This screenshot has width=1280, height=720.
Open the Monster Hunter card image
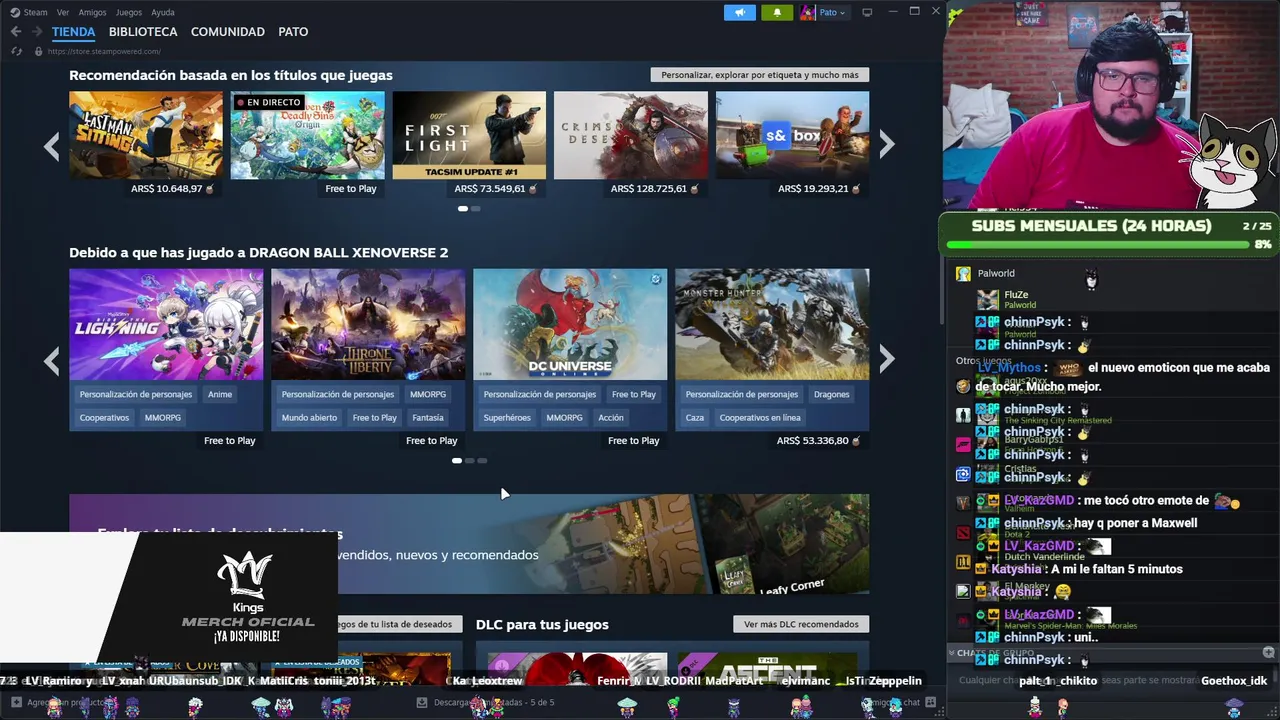(772, 324)
